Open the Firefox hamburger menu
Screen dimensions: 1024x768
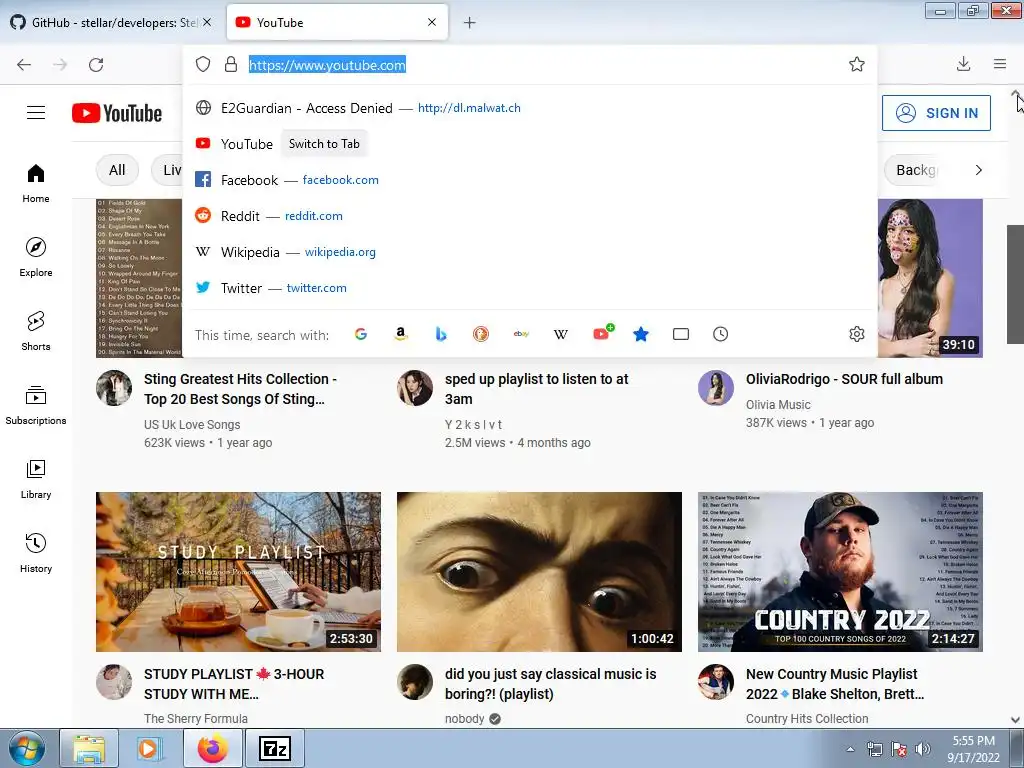click(1000, 64)
